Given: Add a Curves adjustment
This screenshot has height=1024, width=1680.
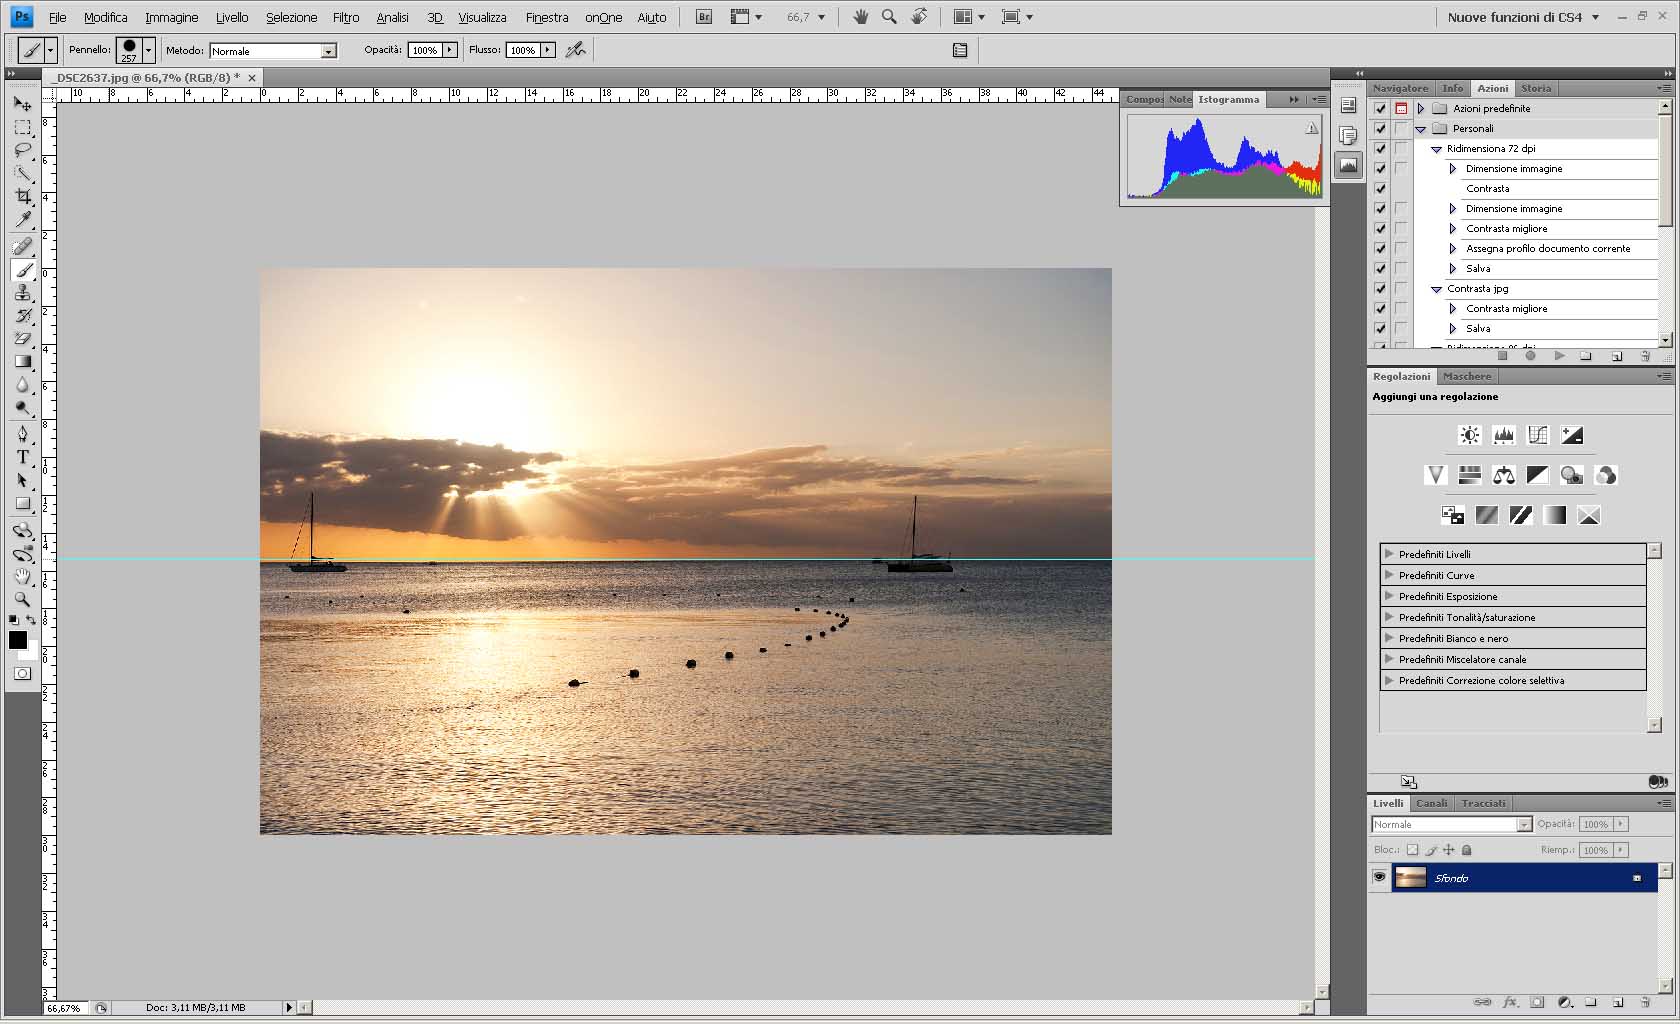Looking at the screenshot, I should click(x=1538, y=435).
